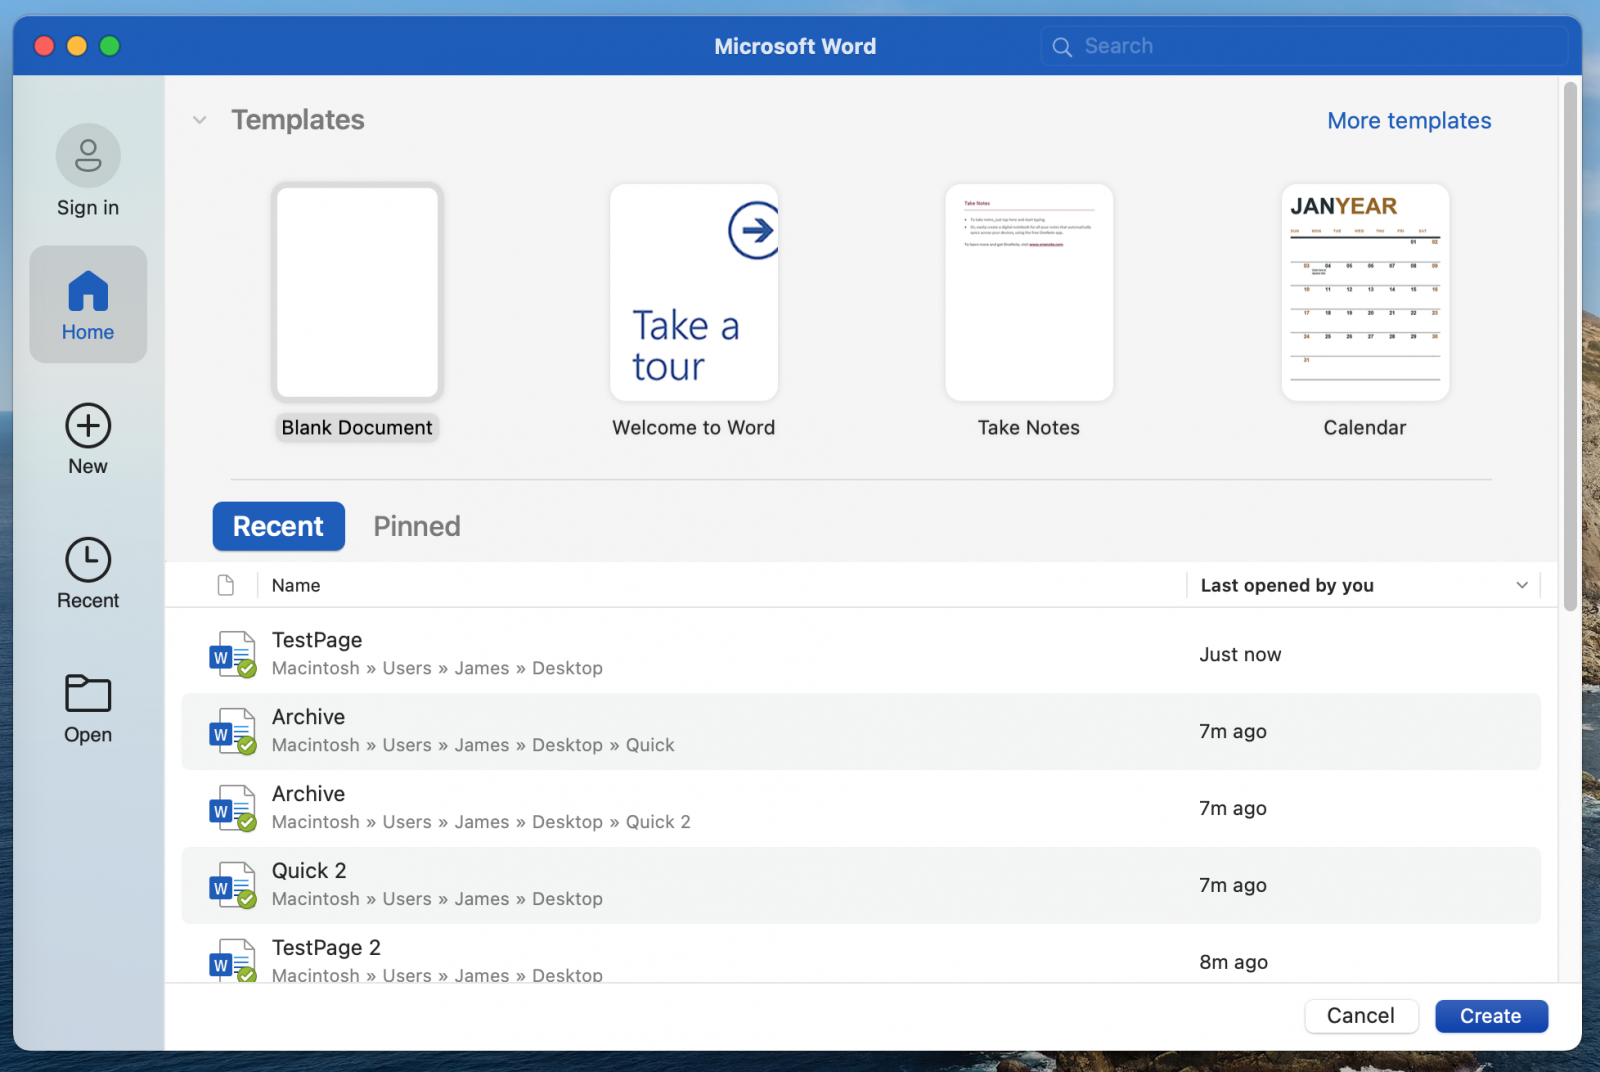
Task: Switch to the Pinned tab
Action: (x=417, y=526)
